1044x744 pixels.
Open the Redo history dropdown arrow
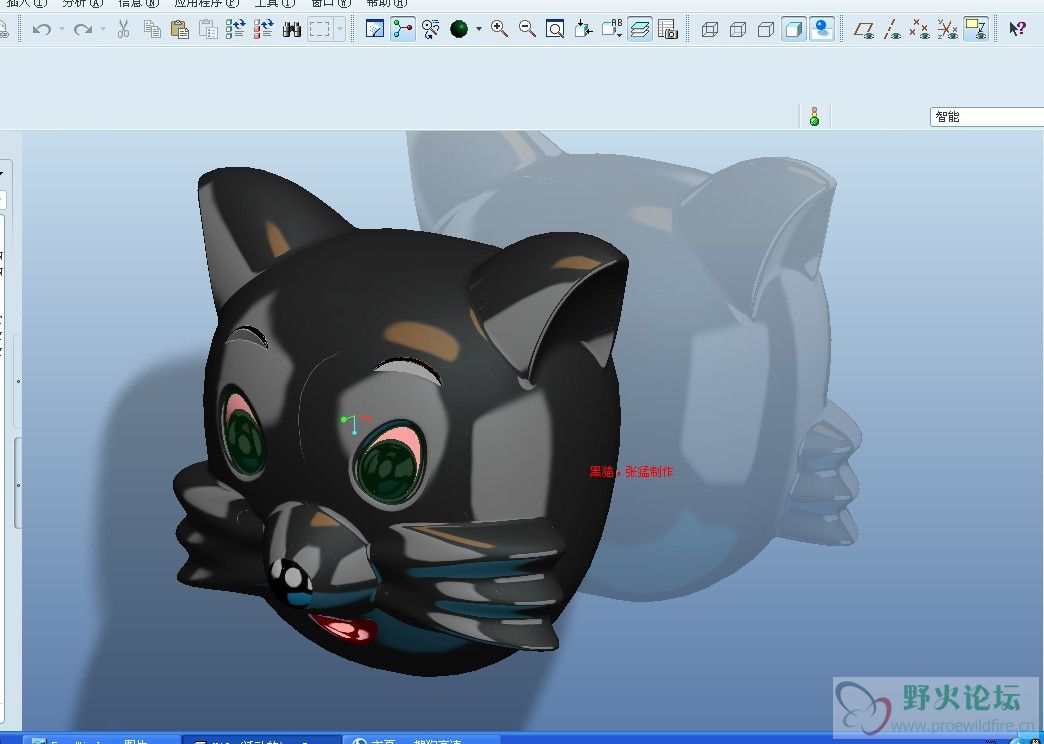[x=103, y=29]
